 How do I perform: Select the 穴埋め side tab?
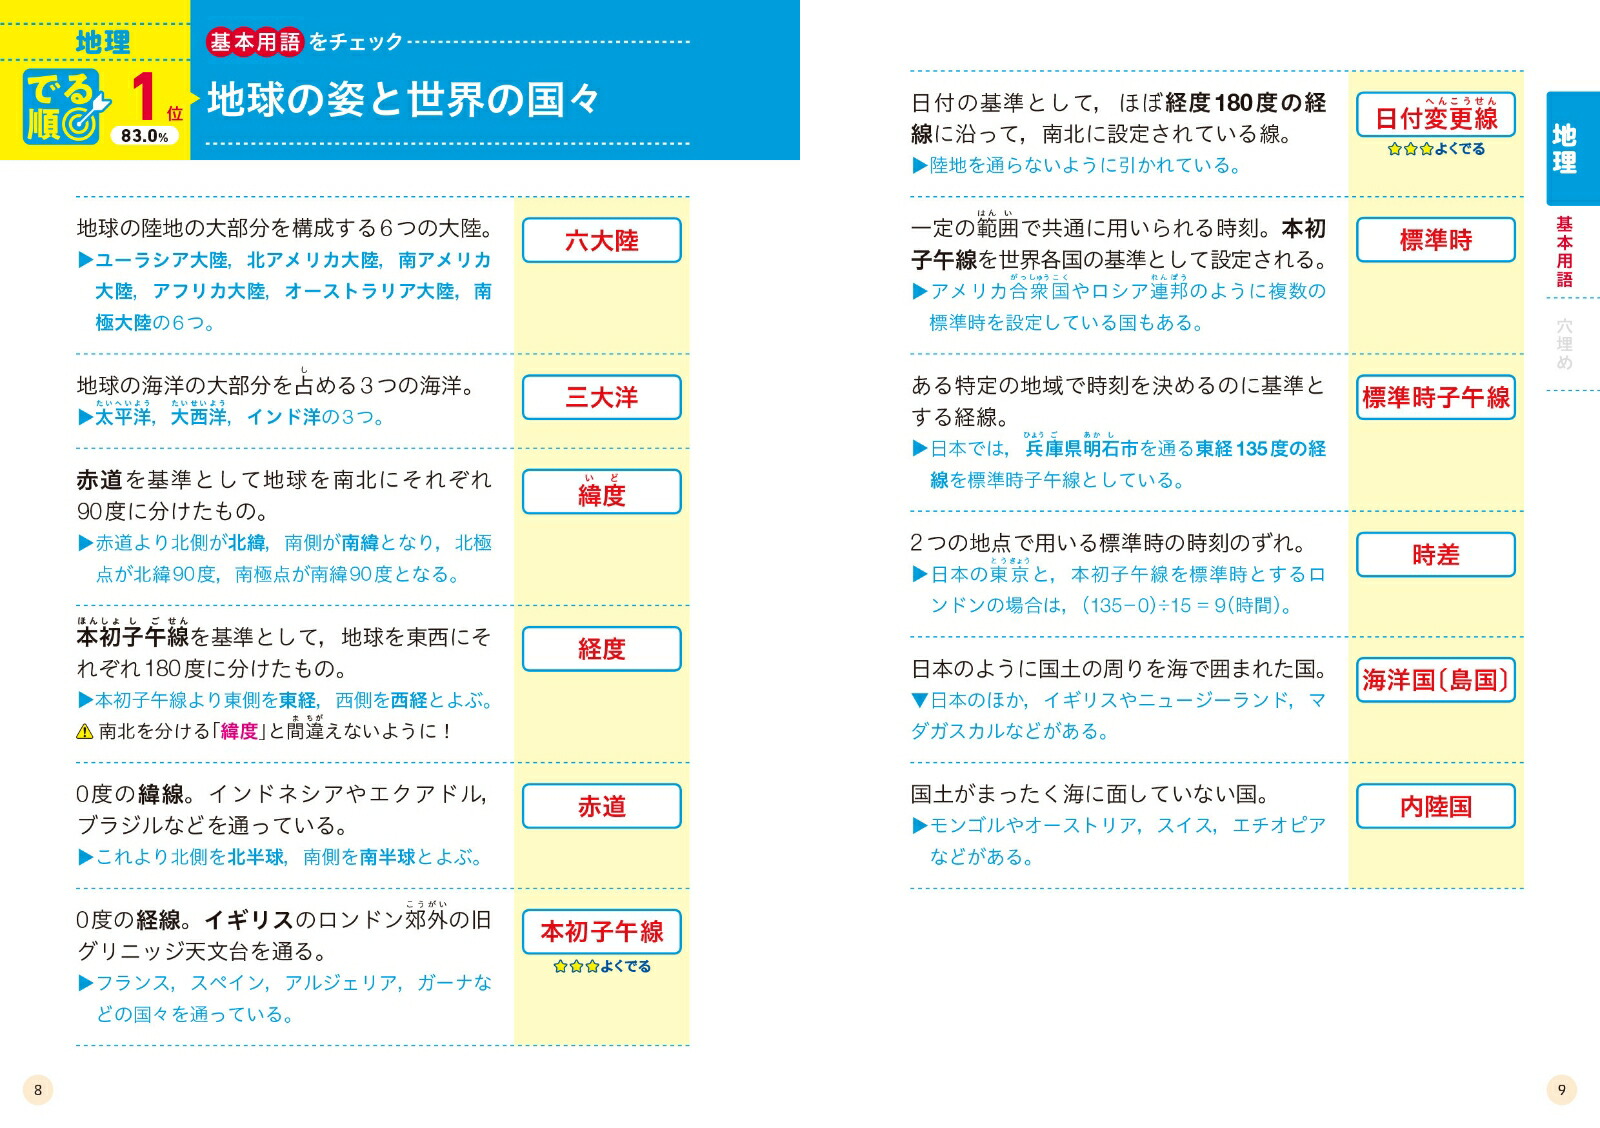(x=1564, y=344)
